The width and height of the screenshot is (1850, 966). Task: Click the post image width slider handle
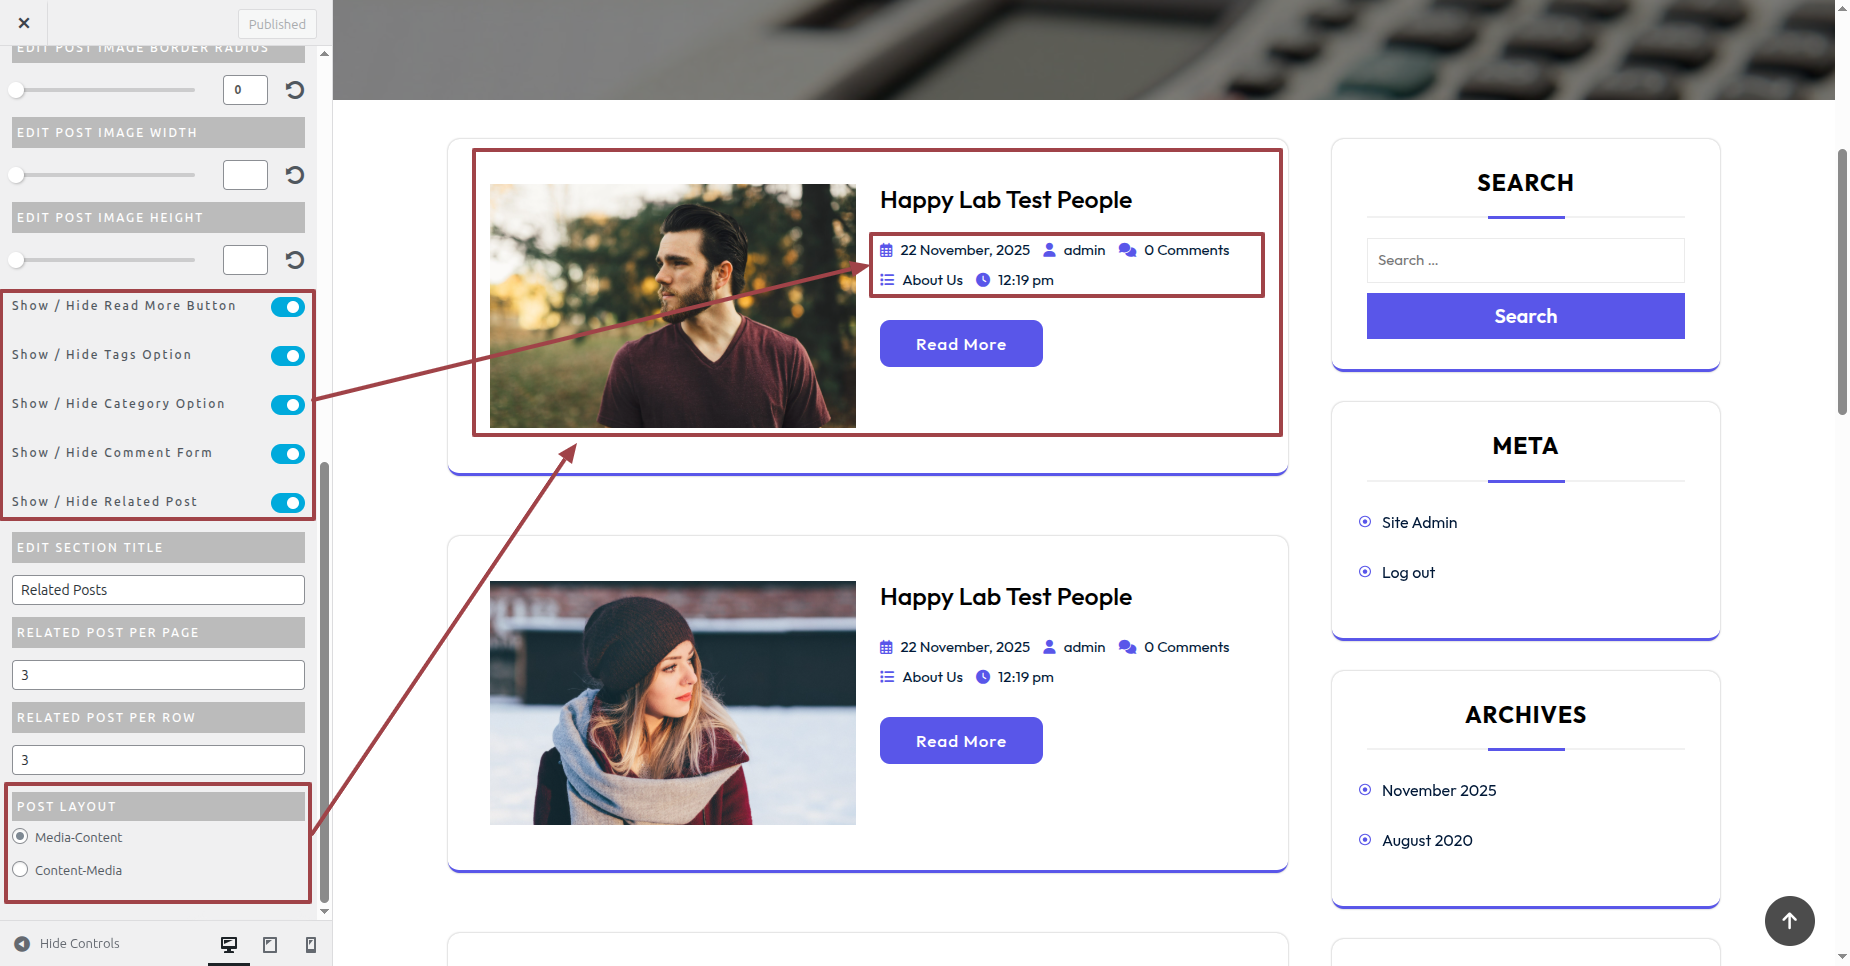point(16,175)
